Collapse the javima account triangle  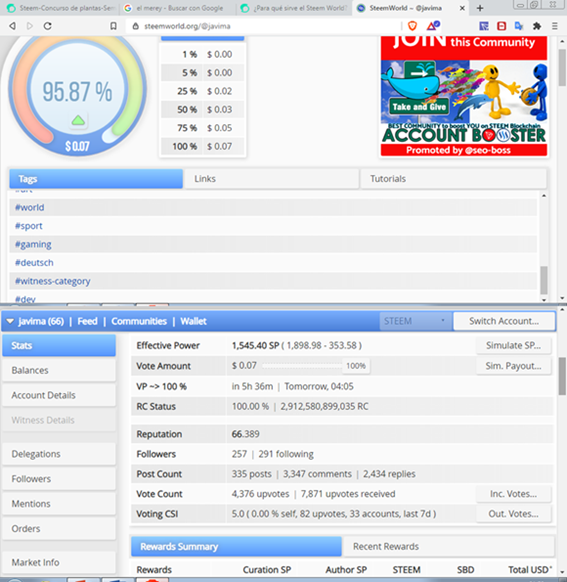pos(10,321)
